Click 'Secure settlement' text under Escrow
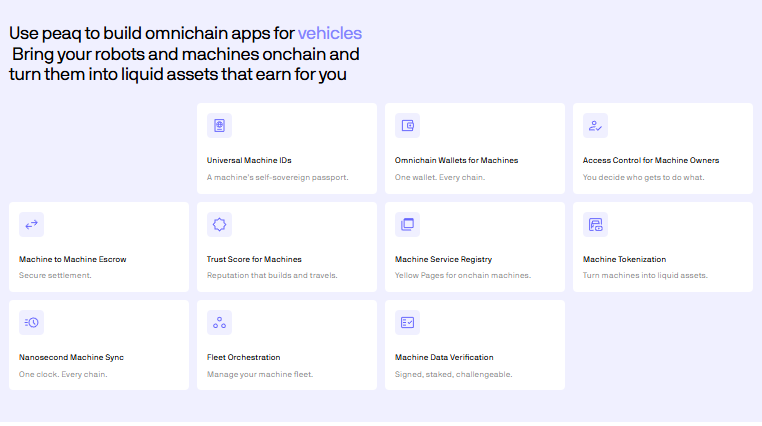The height and width of the screenshot is (426, 762). pyautogui.click(x=55, y=275)
